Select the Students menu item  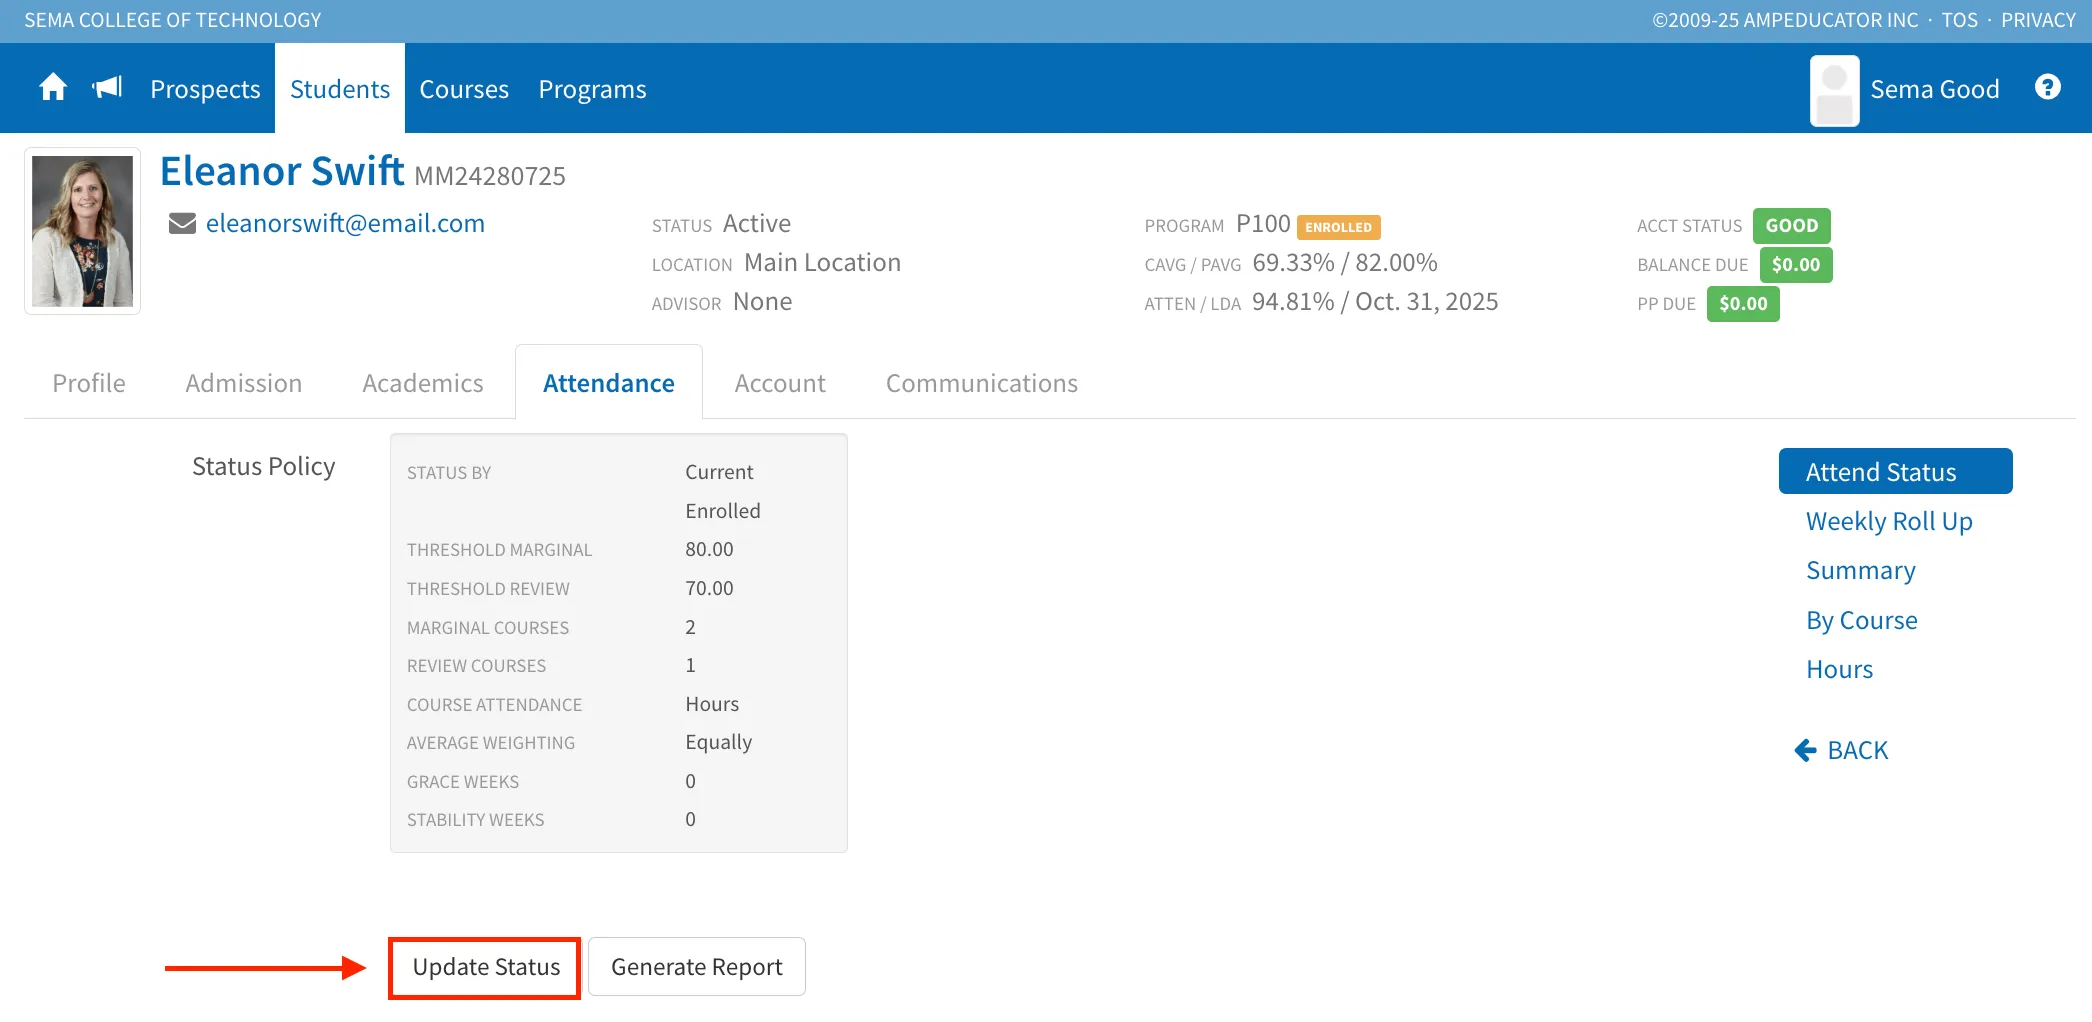click(x=340, y=89)
